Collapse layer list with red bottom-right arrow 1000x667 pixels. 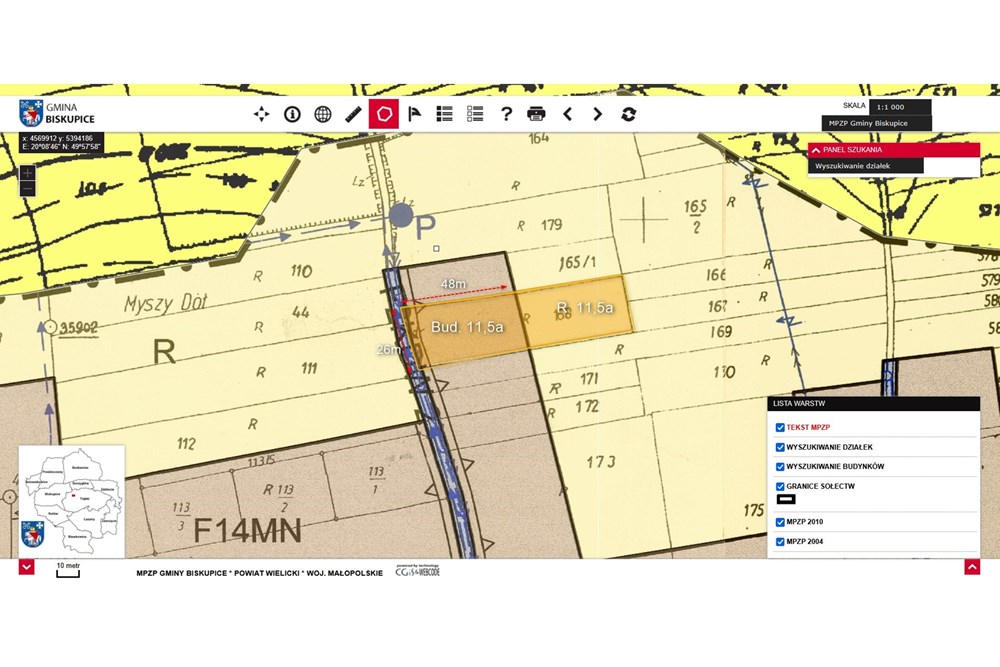coord(971,567)
